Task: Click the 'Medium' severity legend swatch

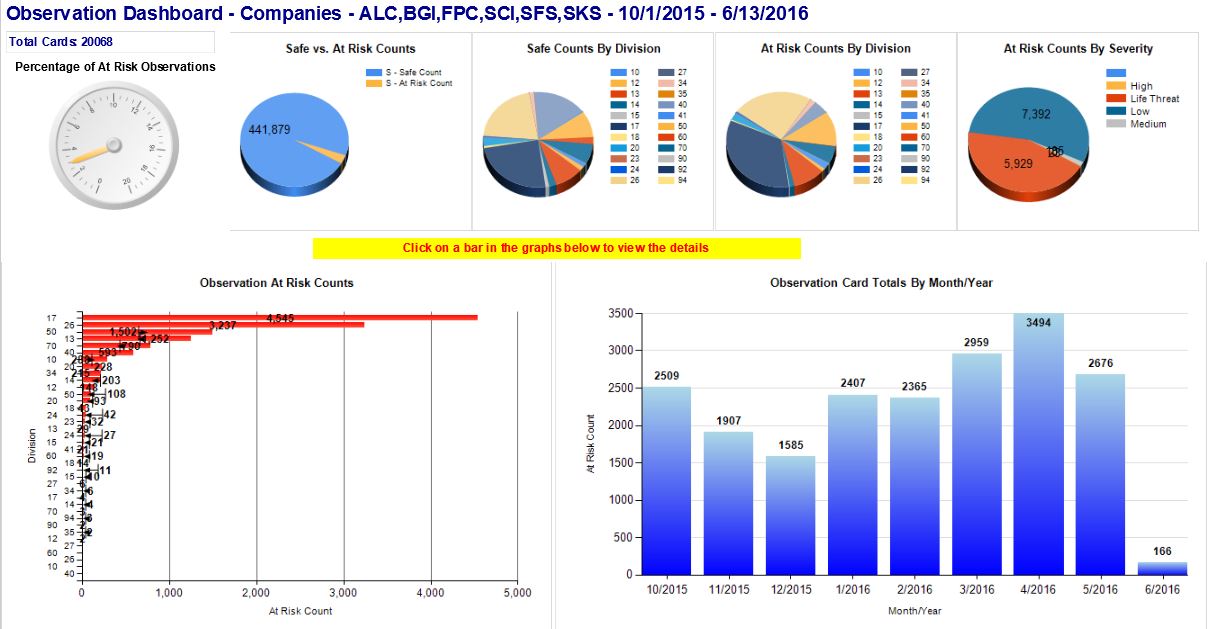Action: point(1116,124)
